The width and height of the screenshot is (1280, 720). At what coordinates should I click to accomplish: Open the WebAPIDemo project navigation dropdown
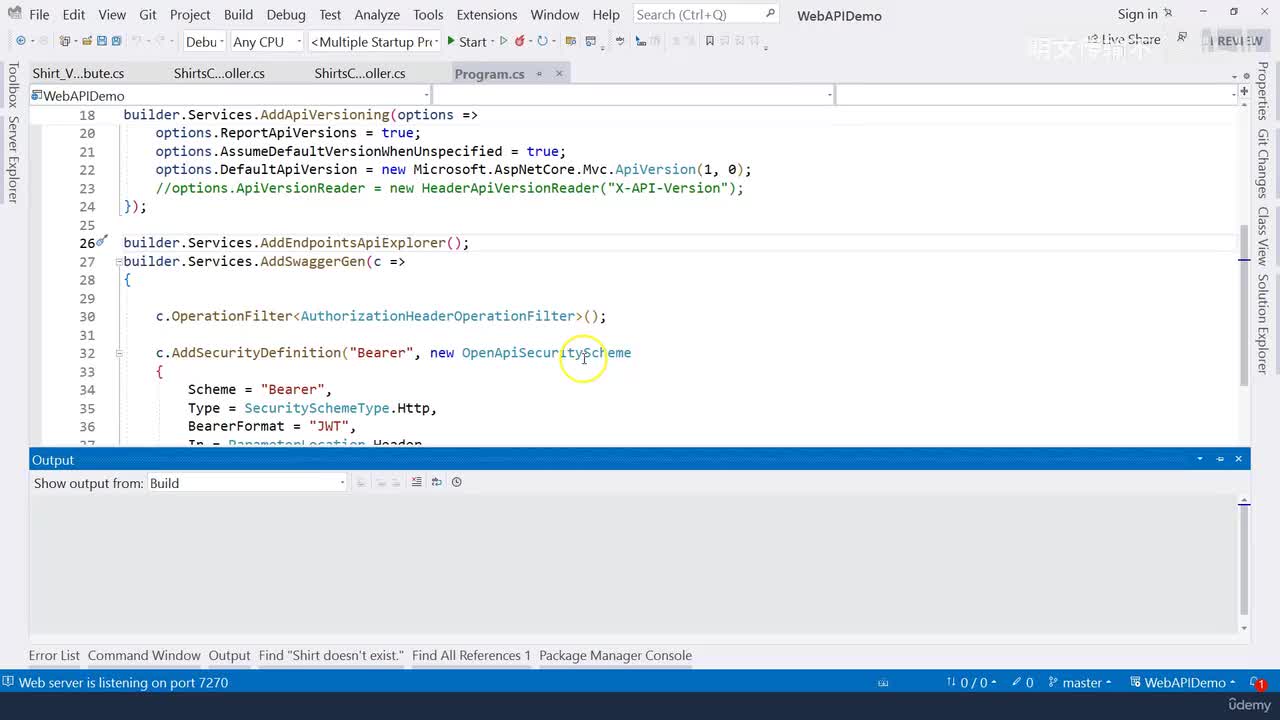click(230, 95)
